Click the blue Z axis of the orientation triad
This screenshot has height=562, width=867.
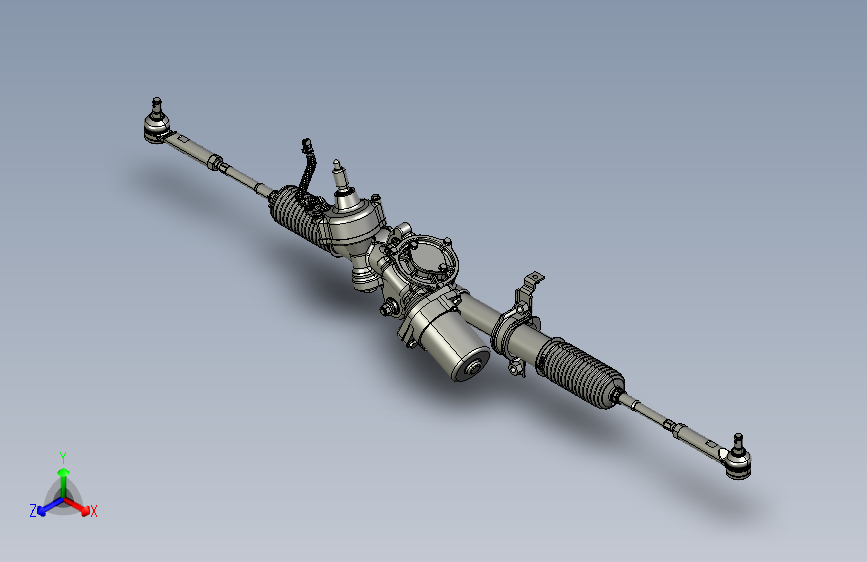[50, 506]
